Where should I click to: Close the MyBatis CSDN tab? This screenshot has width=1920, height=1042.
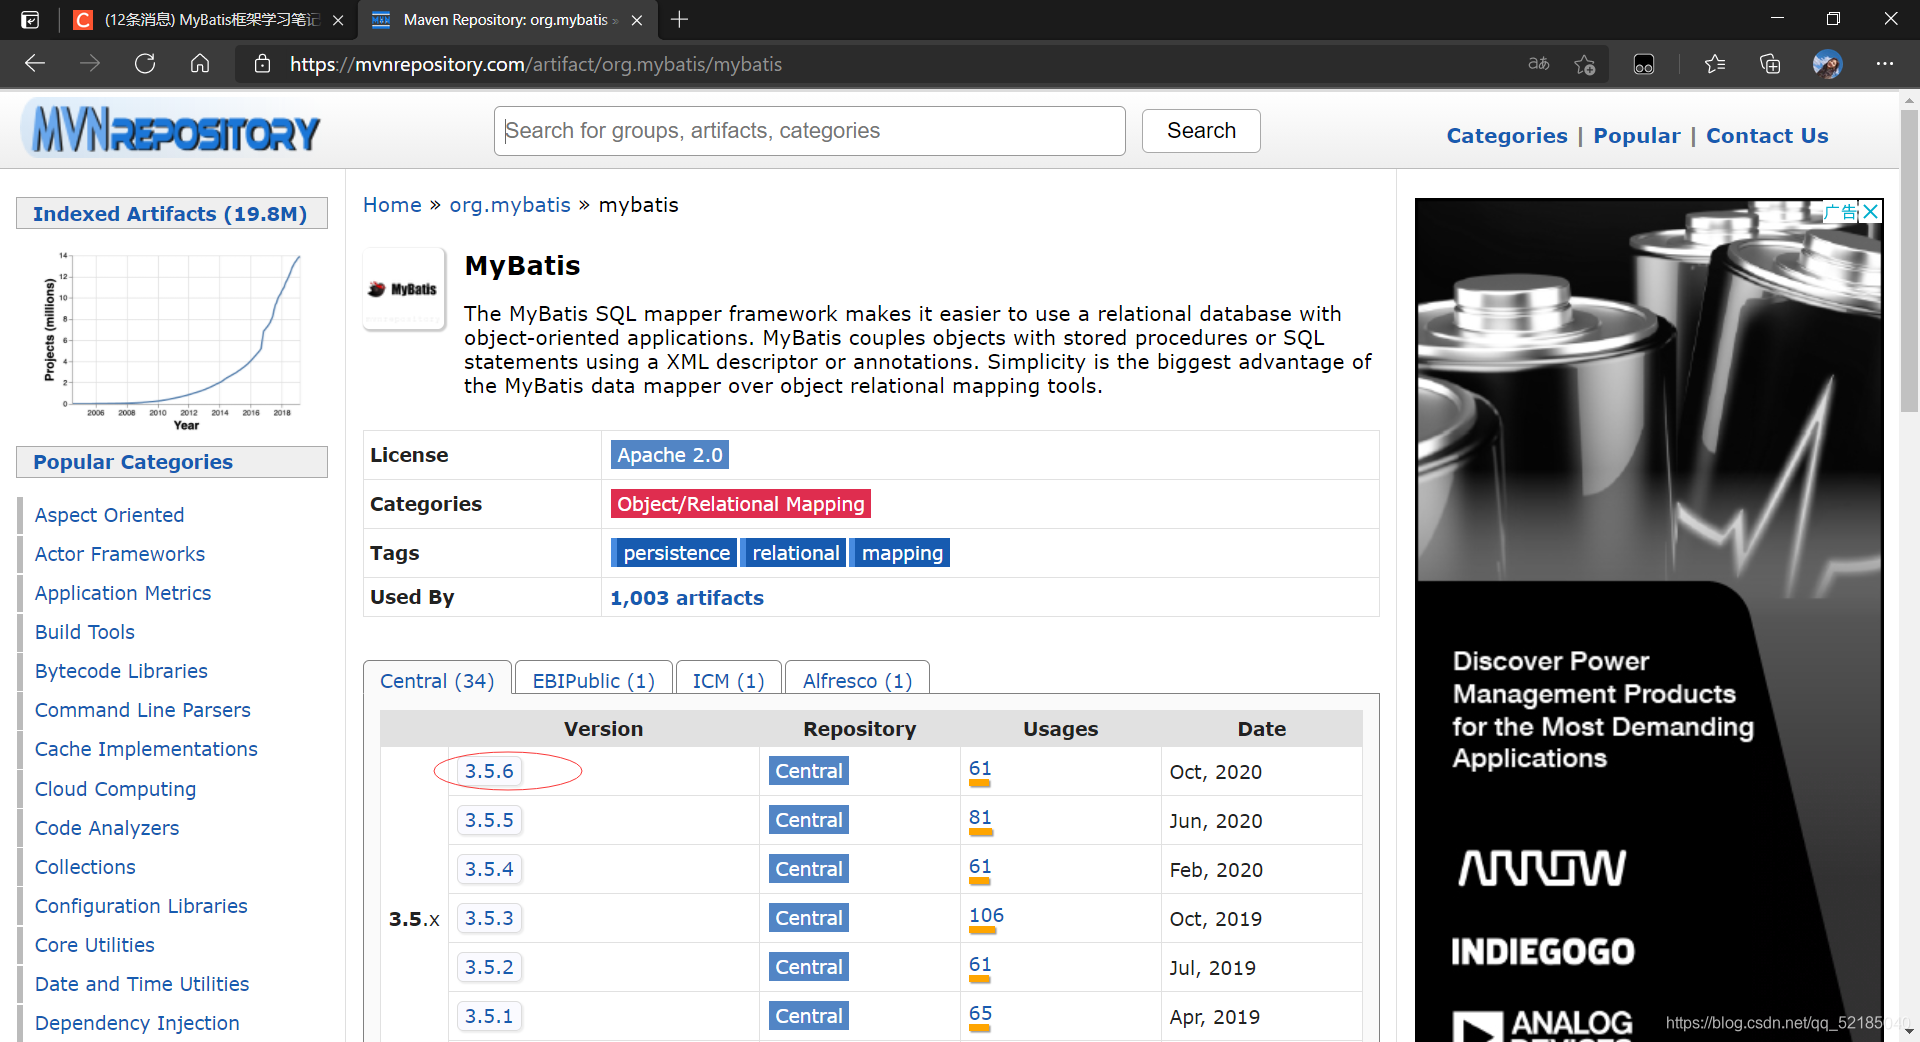tap(338, 20)
